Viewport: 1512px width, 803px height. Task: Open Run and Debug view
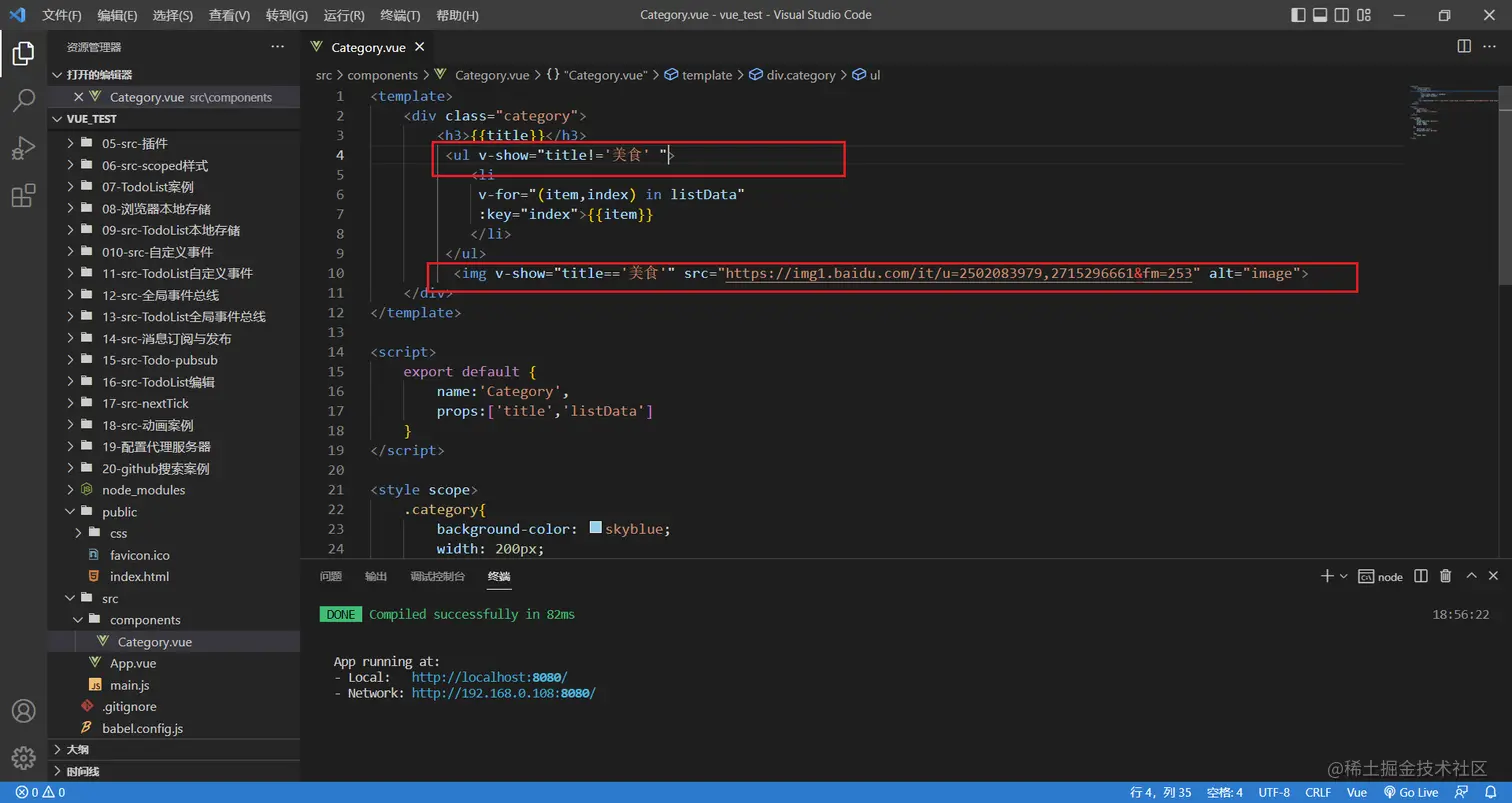pyautogui.click(x=23, y=149)
